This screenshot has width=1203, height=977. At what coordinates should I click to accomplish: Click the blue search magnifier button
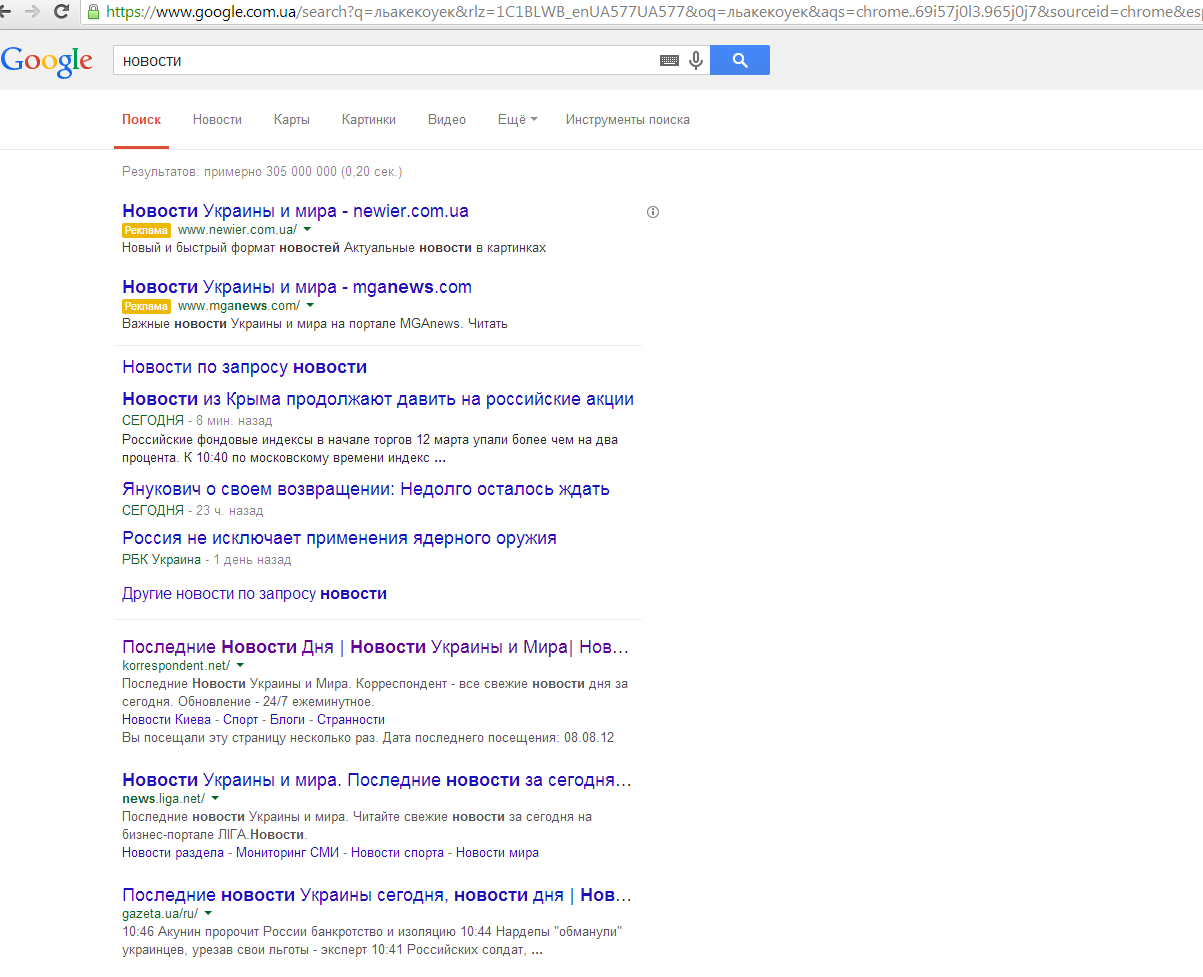(x=740, y=60)
